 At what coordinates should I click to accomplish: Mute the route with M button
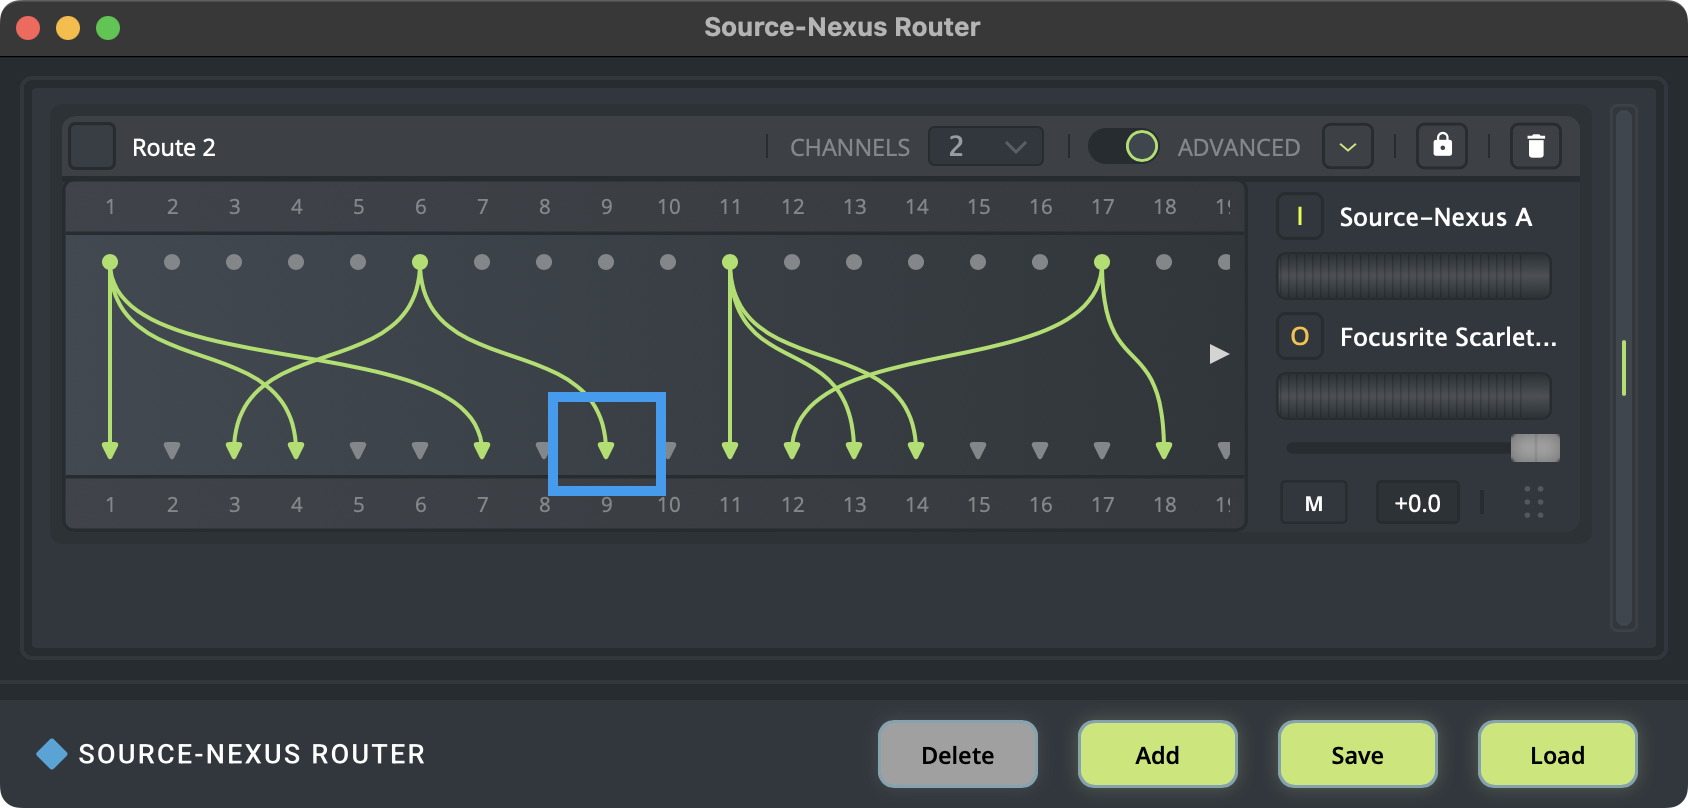[1314, 503]
